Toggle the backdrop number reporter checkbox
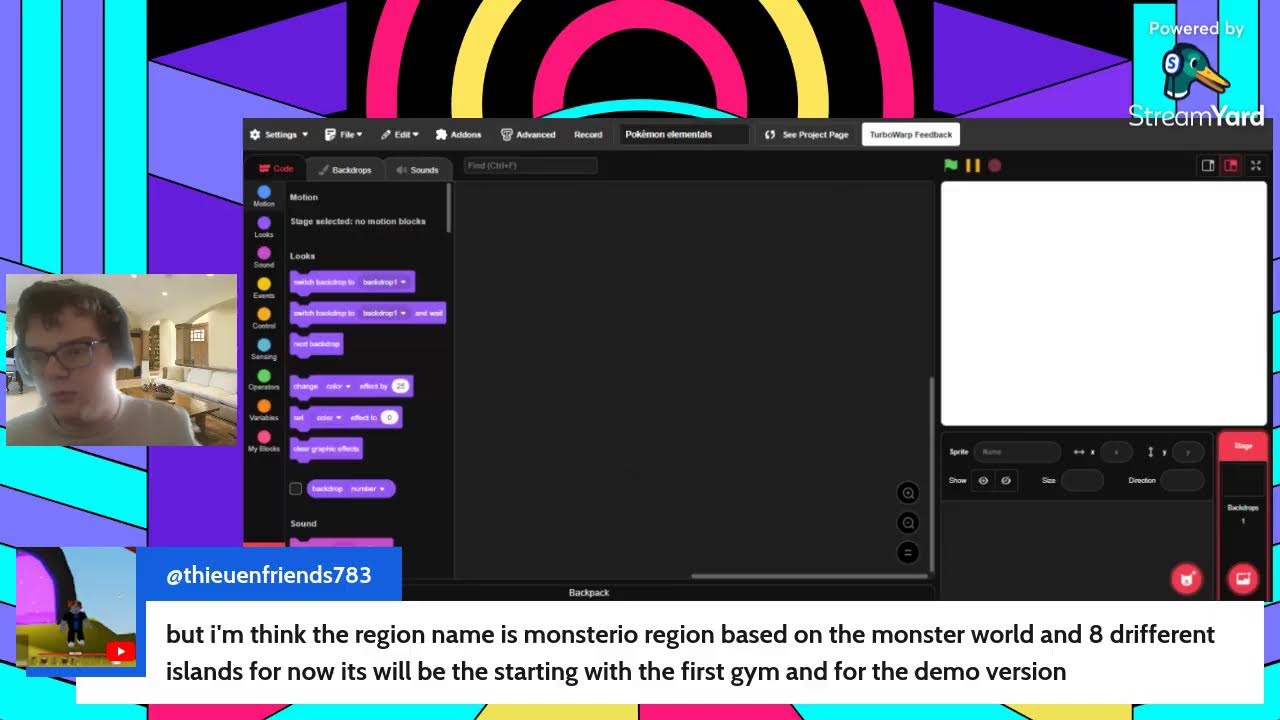 295,489
